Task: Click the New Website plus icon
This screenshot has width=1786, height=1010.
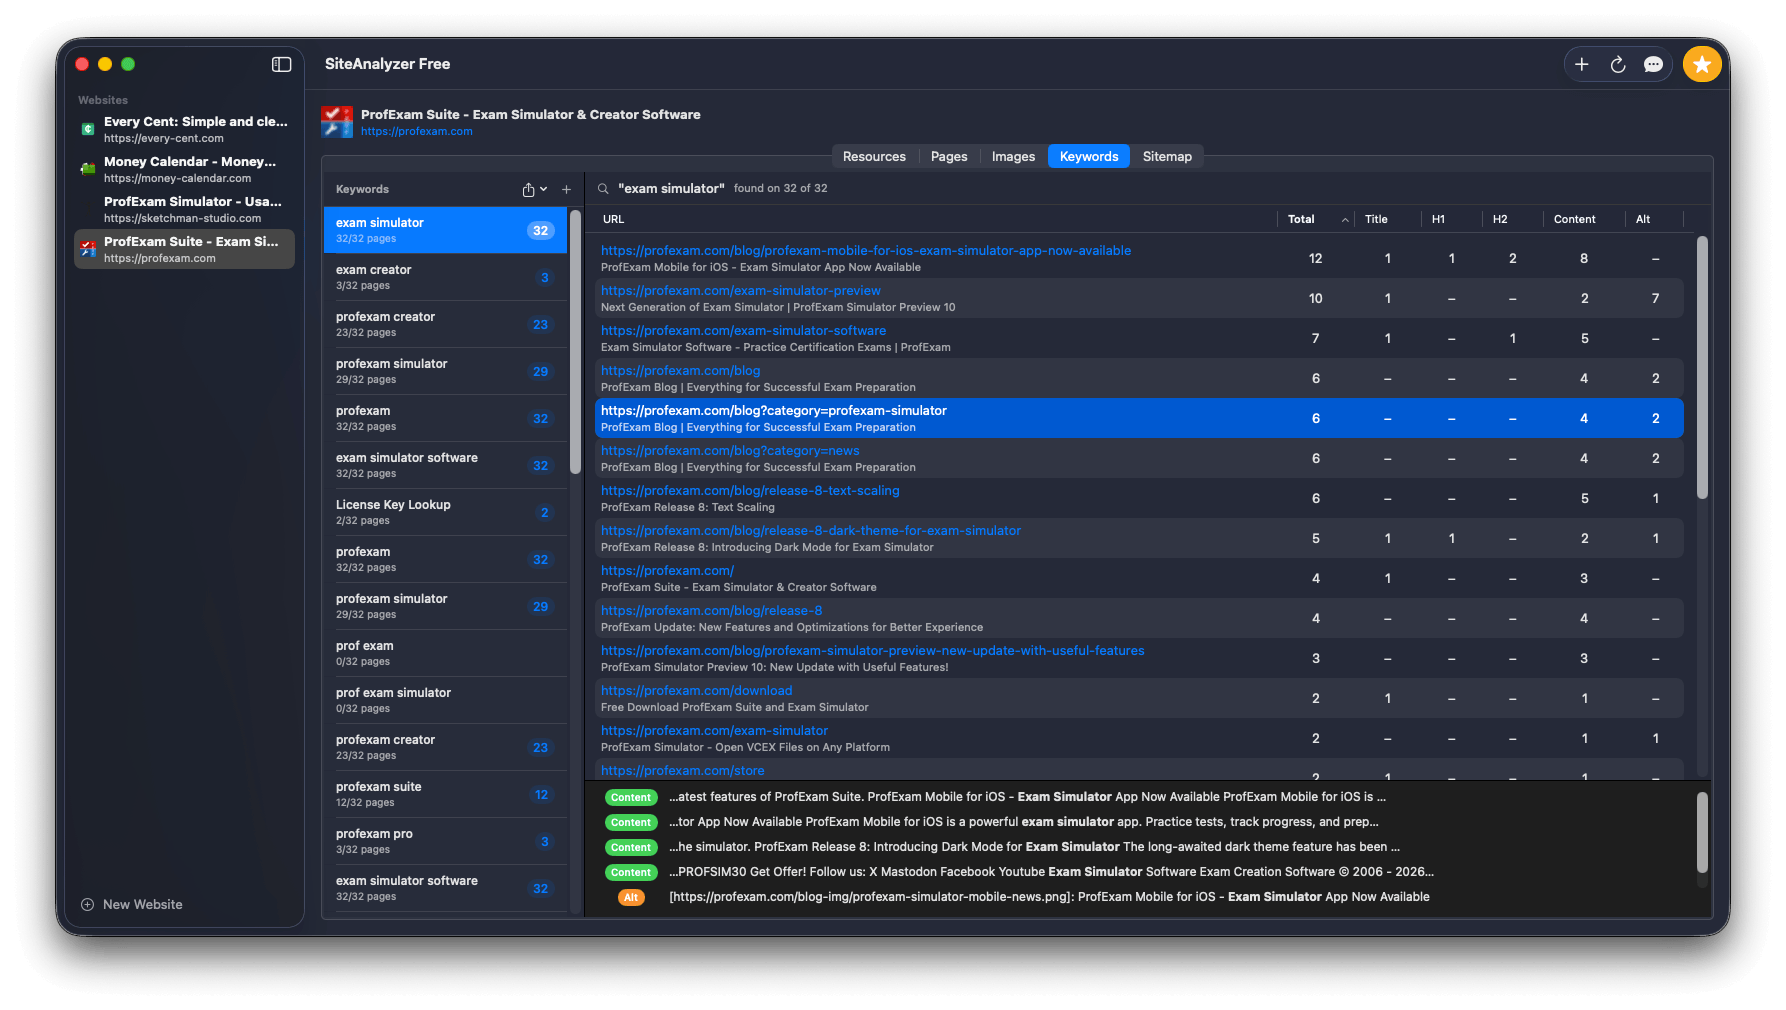Action: (88, 904)
